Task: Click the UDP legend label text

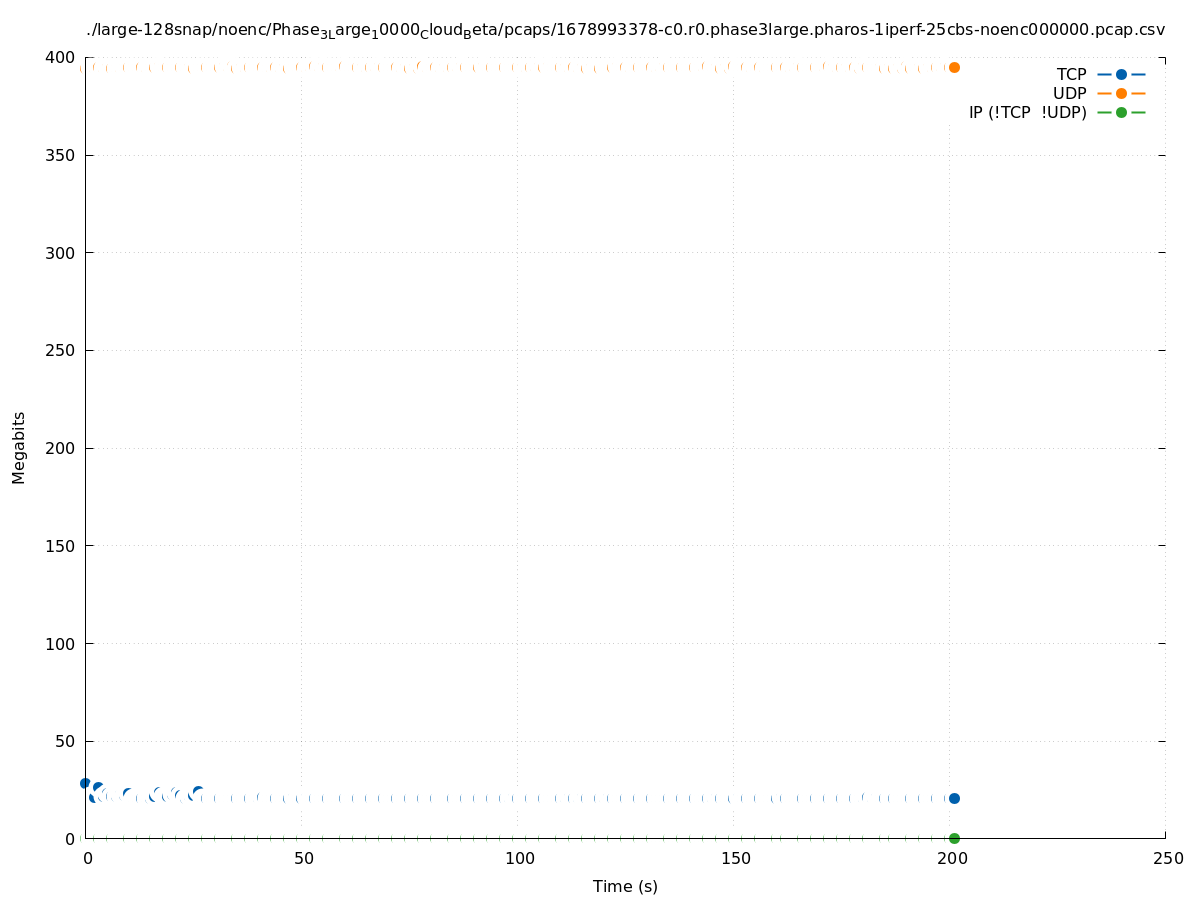Action: (x=1069, y=93)
